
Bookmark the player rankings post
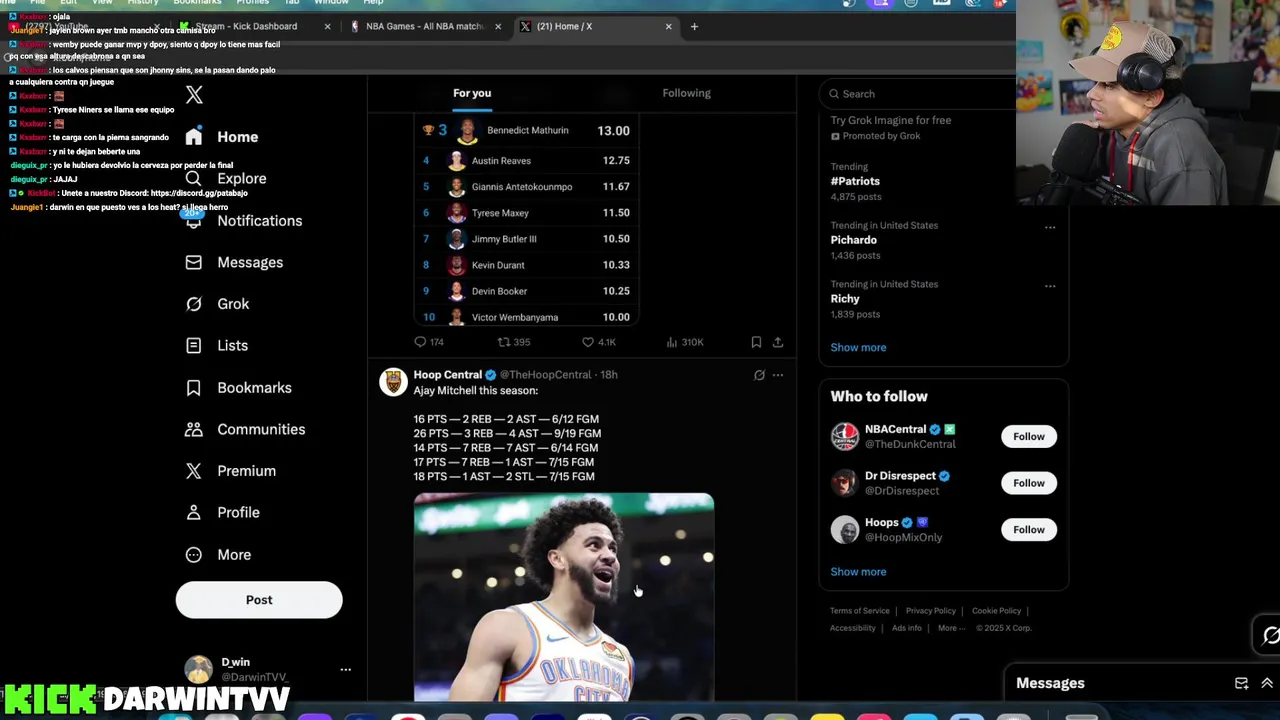[x=756, y=342]
